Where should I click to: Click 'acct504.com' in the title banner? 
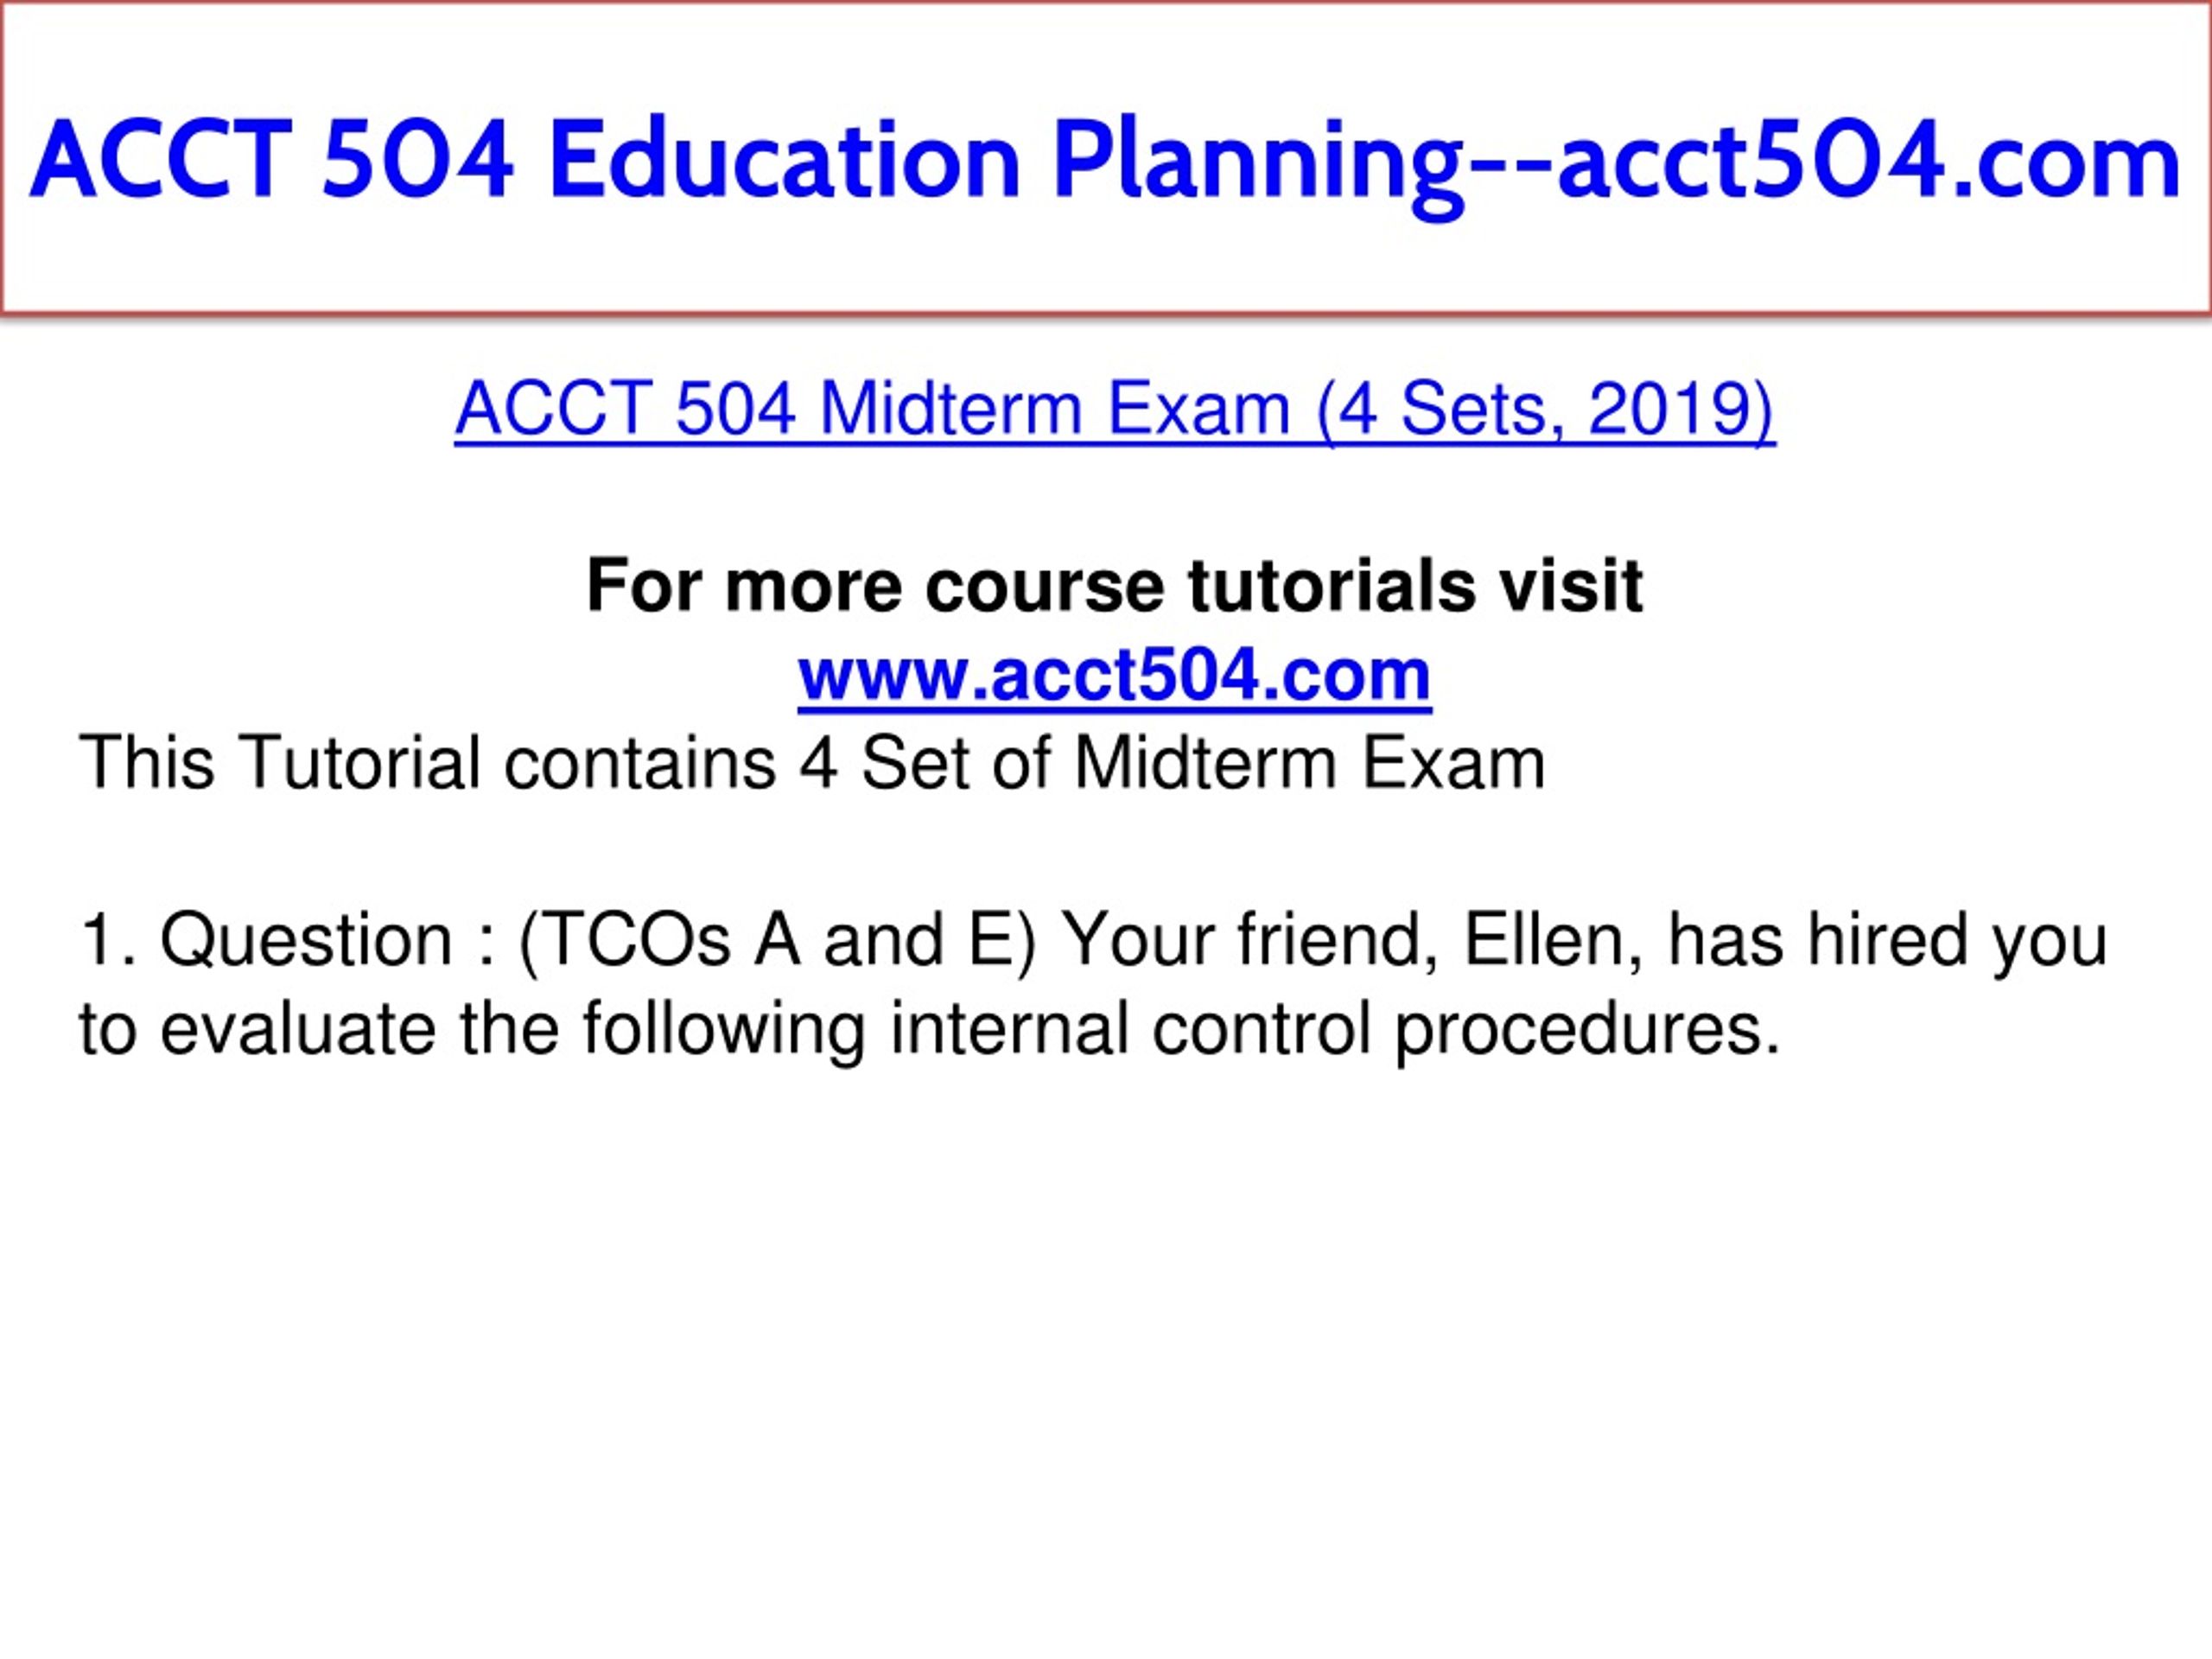tap(1868, 161)
